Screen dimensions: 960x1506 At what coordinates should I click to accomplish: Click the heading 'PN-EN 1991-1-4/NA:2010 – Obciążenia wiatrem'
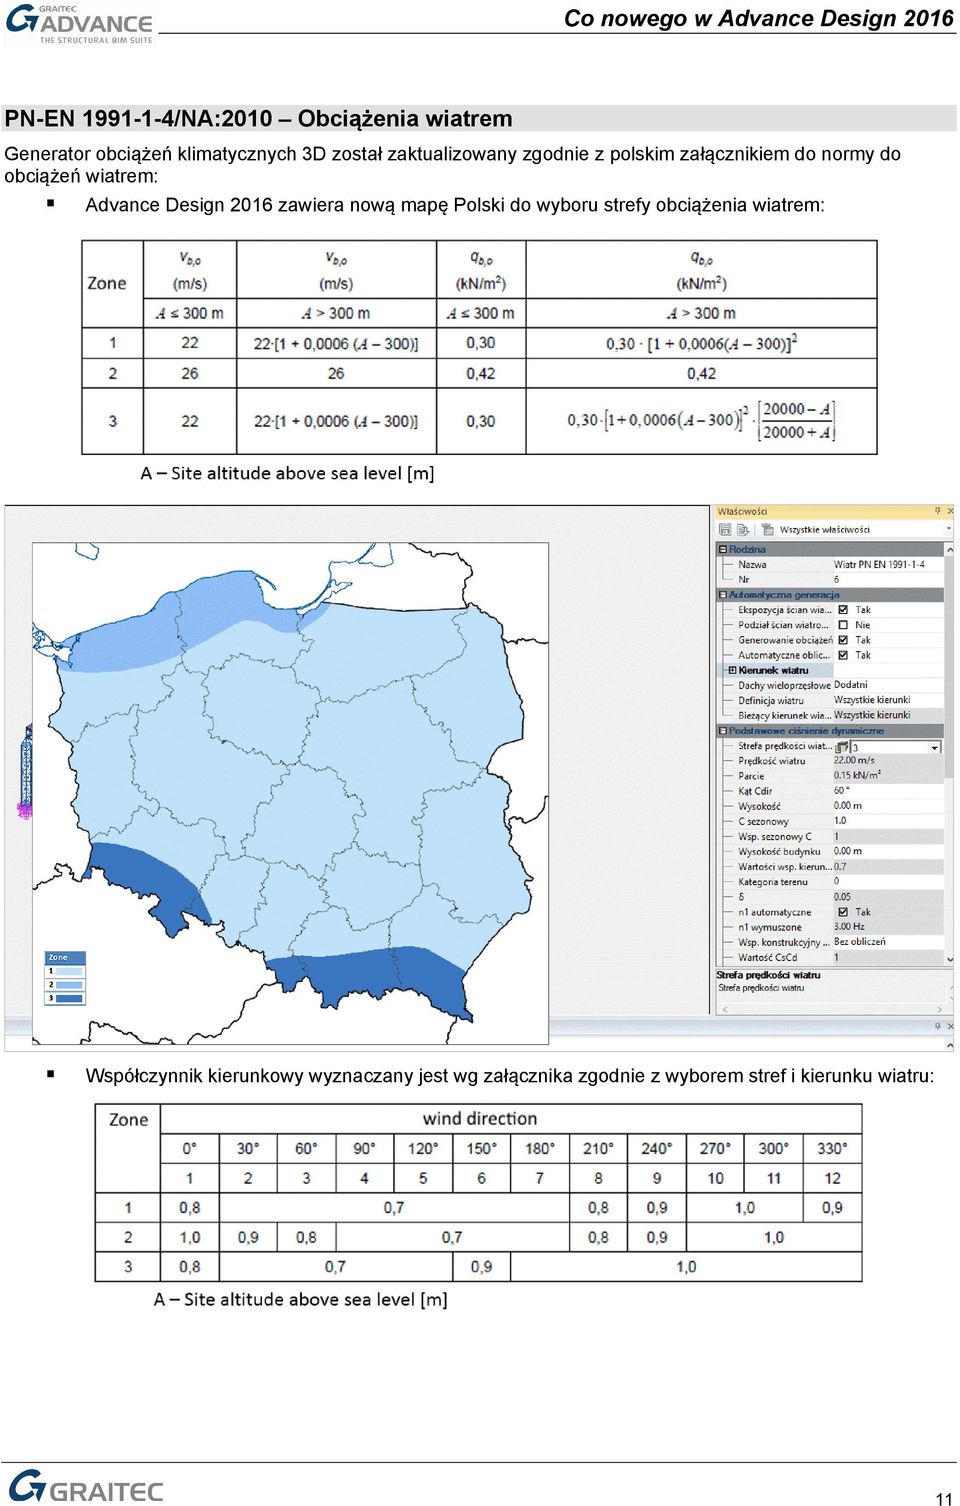point(258,119)
